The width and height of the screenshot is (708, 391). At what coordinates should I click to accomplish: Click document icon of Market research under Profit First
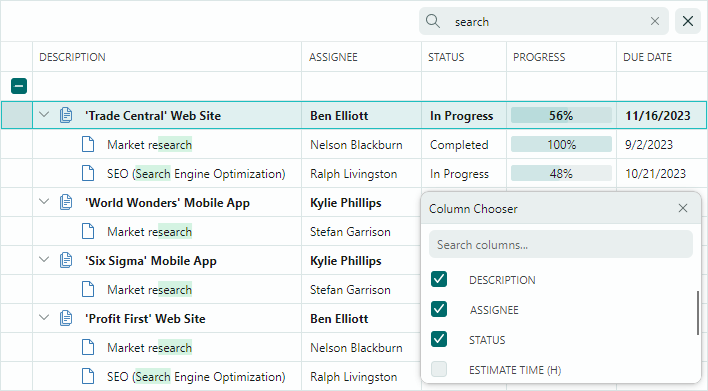88,347
